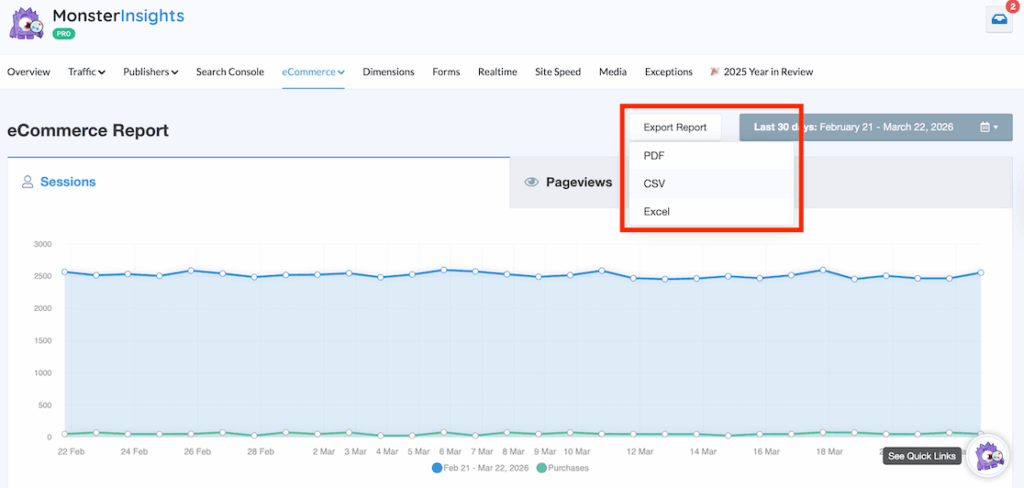Click the MonsterInsights monster logo
The image size is (1024, 488).
pos(26,23)
